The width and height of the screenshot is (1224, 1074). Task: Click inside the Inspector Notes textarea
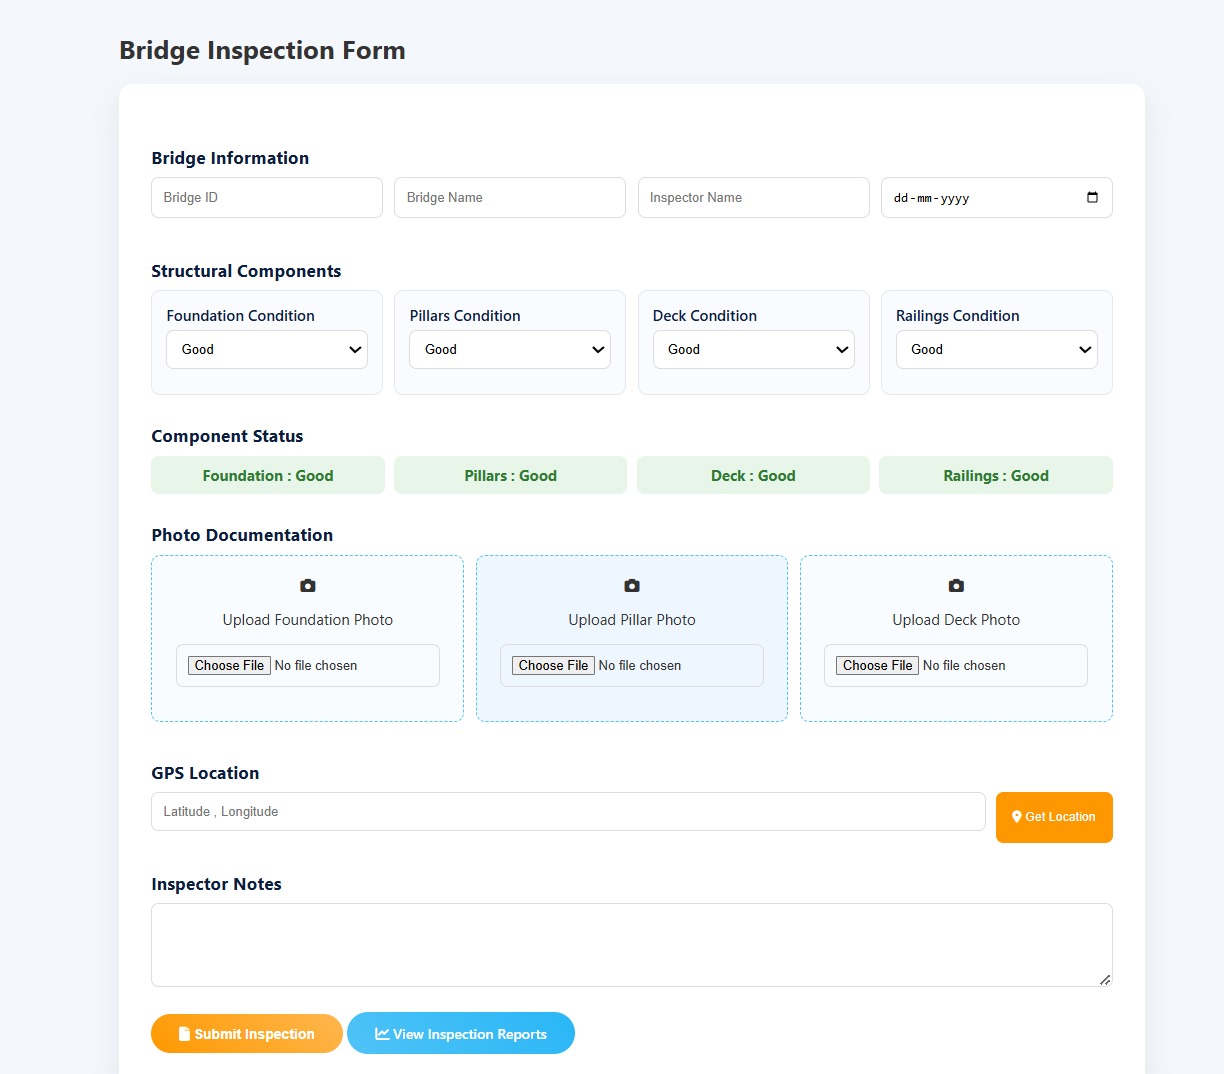(x=631, y=945)
